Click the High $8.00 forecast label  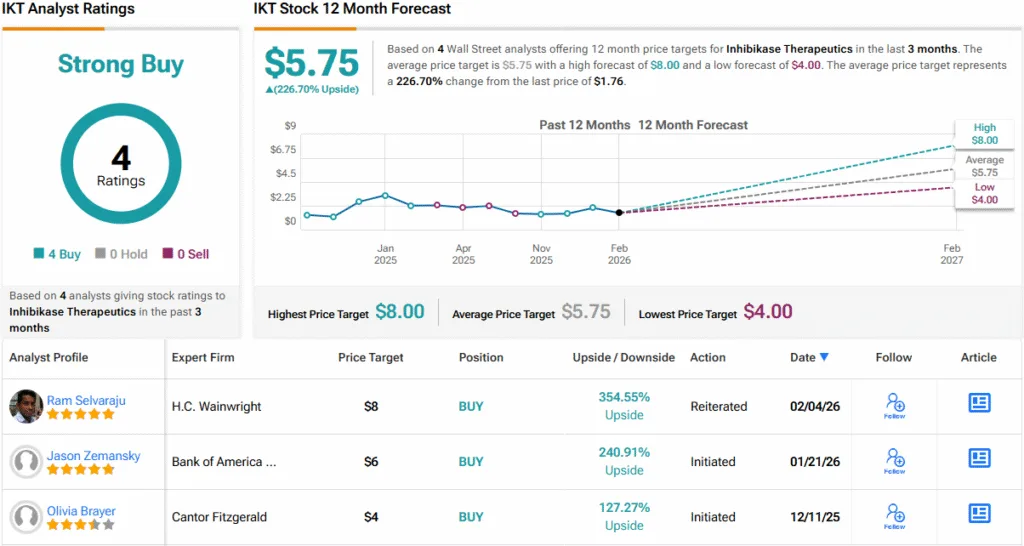pyautogui.click(x=984, y=134)
